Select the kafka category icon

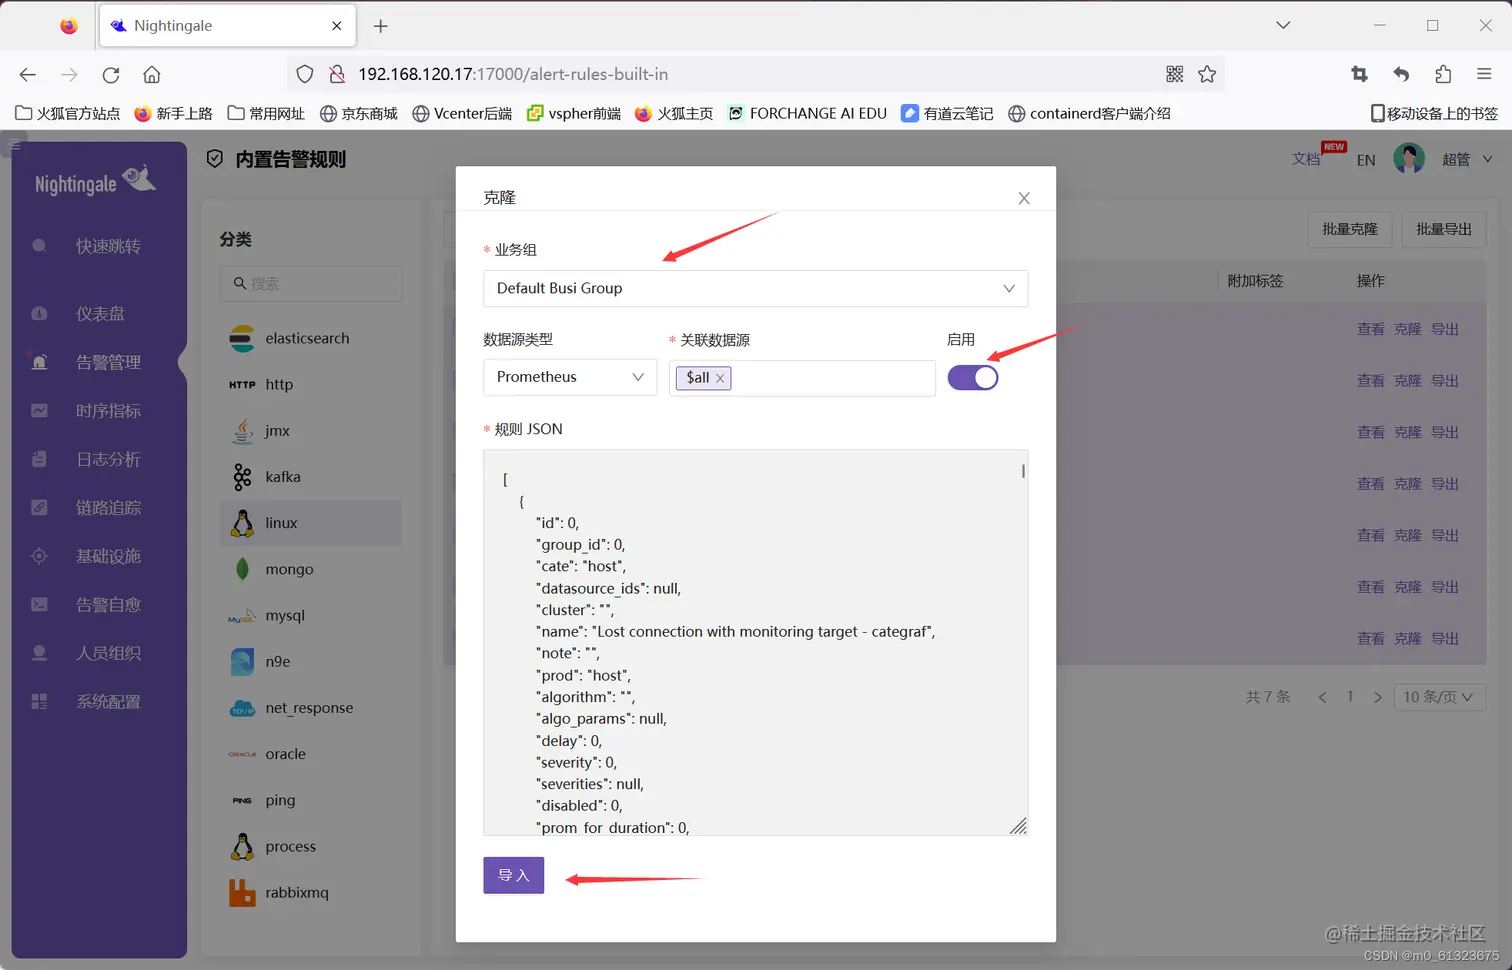coord(242,477)
